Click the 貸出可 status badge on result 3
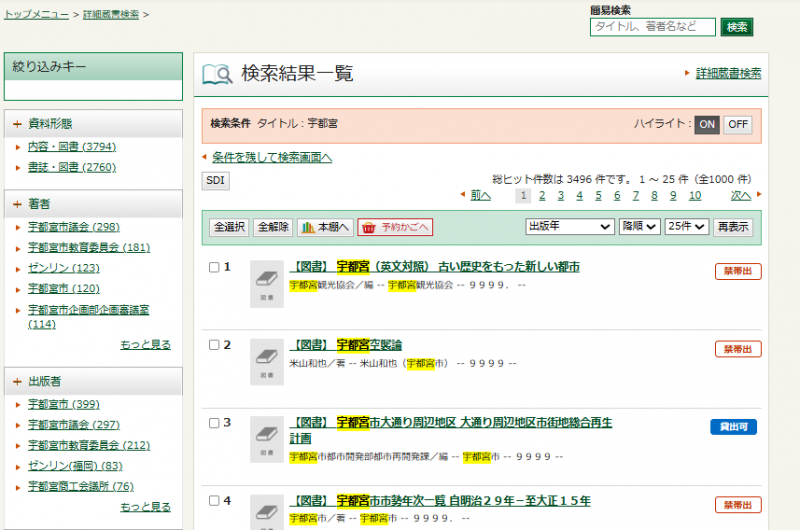The image size is (800, 530). pos(734,427)
